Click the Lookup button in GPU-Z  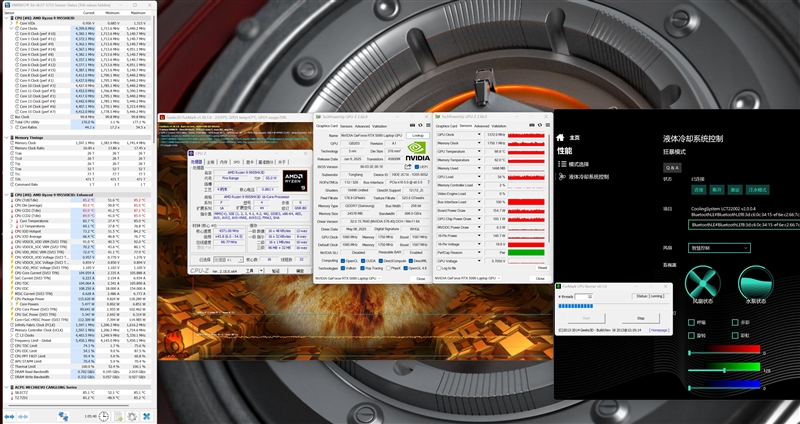tap(418, 134)
